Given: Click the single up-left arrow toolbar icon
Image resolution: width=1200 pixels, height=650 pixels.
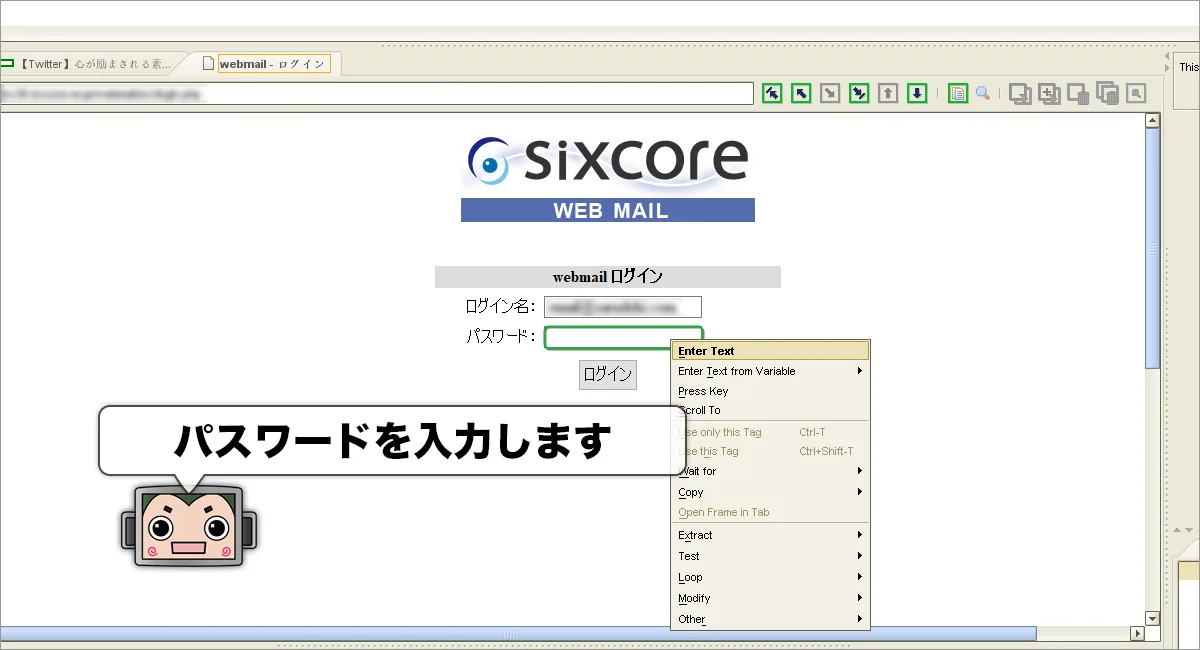Looking at the screenshot, I should (801, 93).
